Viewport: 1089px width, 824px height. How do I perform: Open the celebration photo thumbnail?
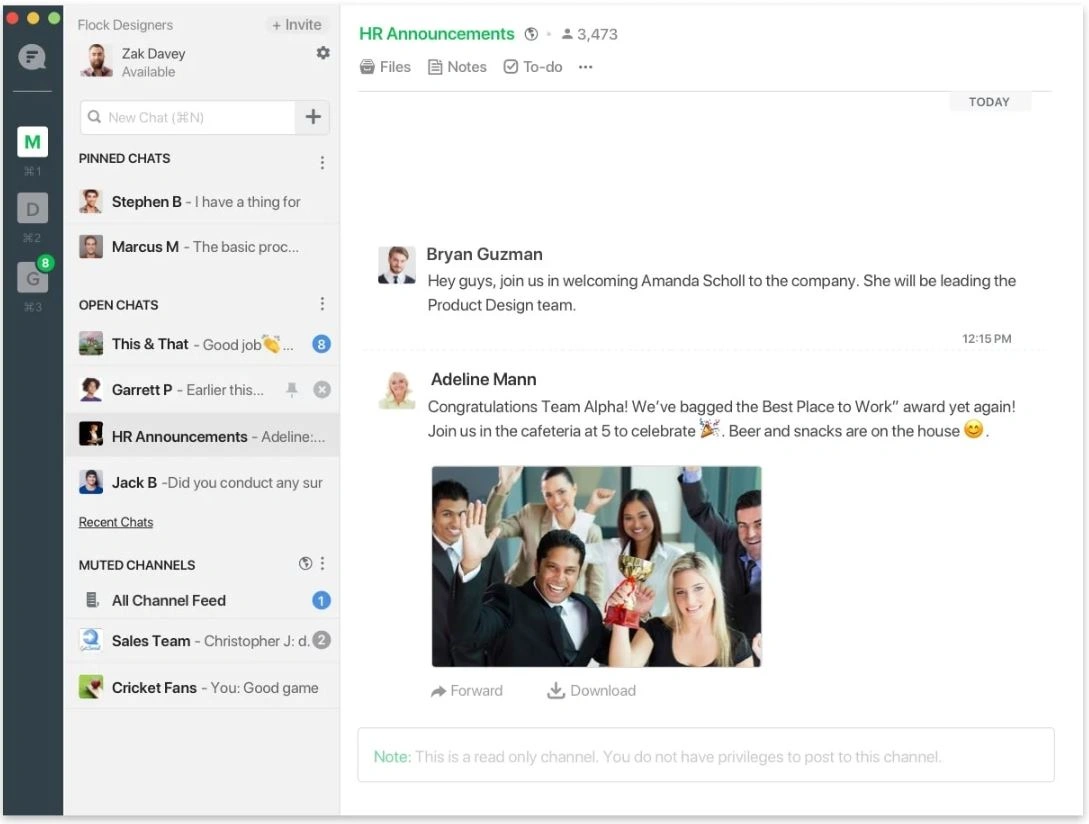[596, 566]
